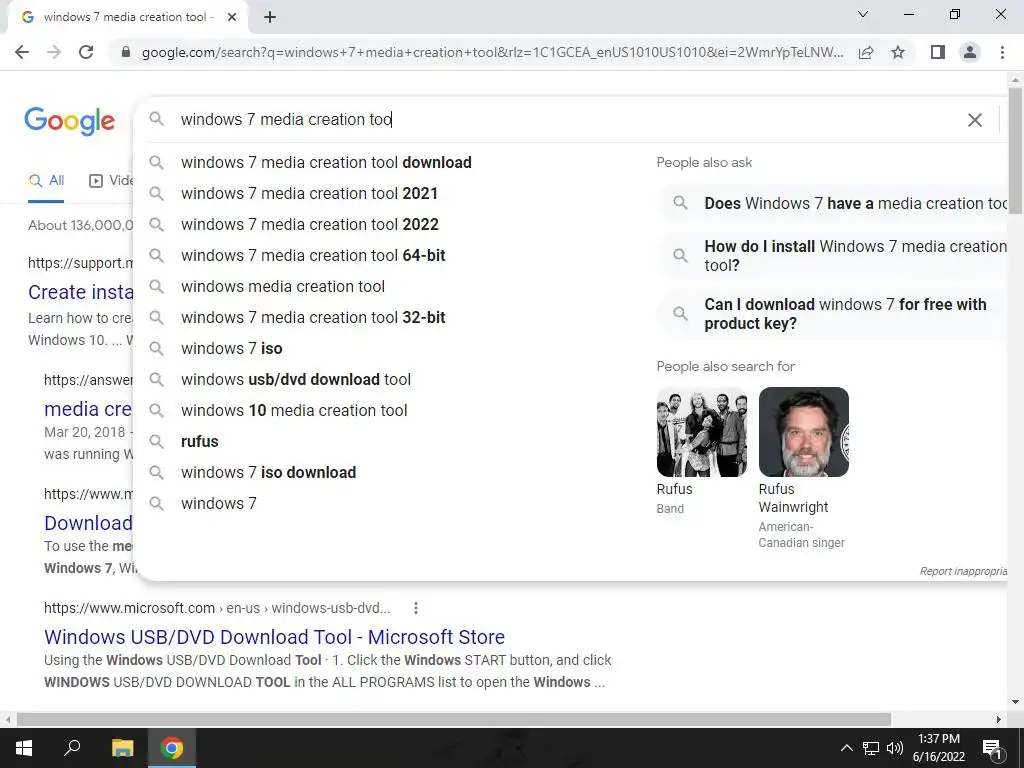Click the vertical page scrollbar
1024x768 pixels.
coord(1015,150)
